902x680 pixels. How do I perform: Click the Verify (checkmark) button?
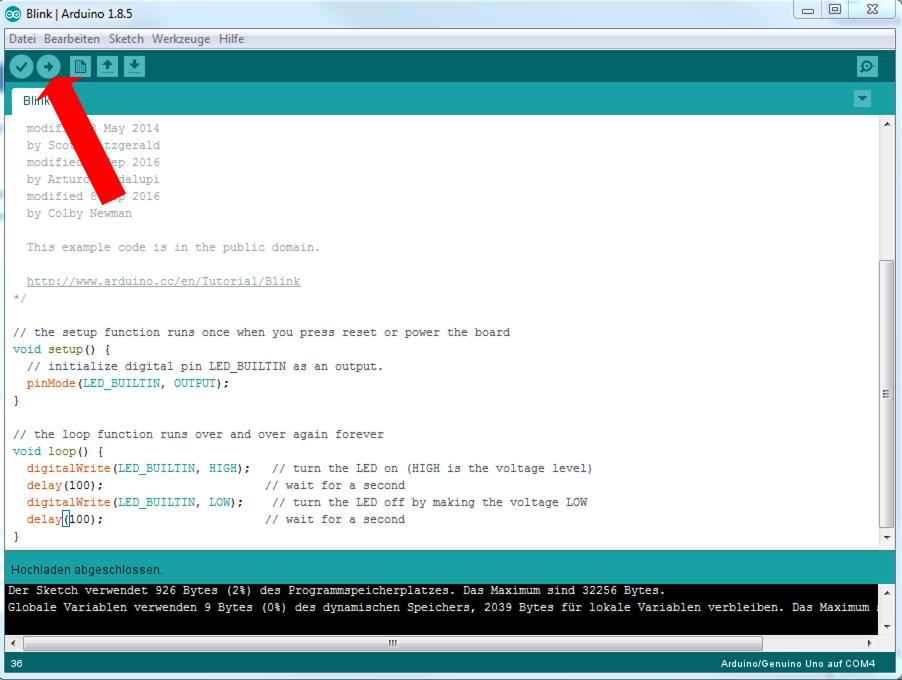[21, 67]
